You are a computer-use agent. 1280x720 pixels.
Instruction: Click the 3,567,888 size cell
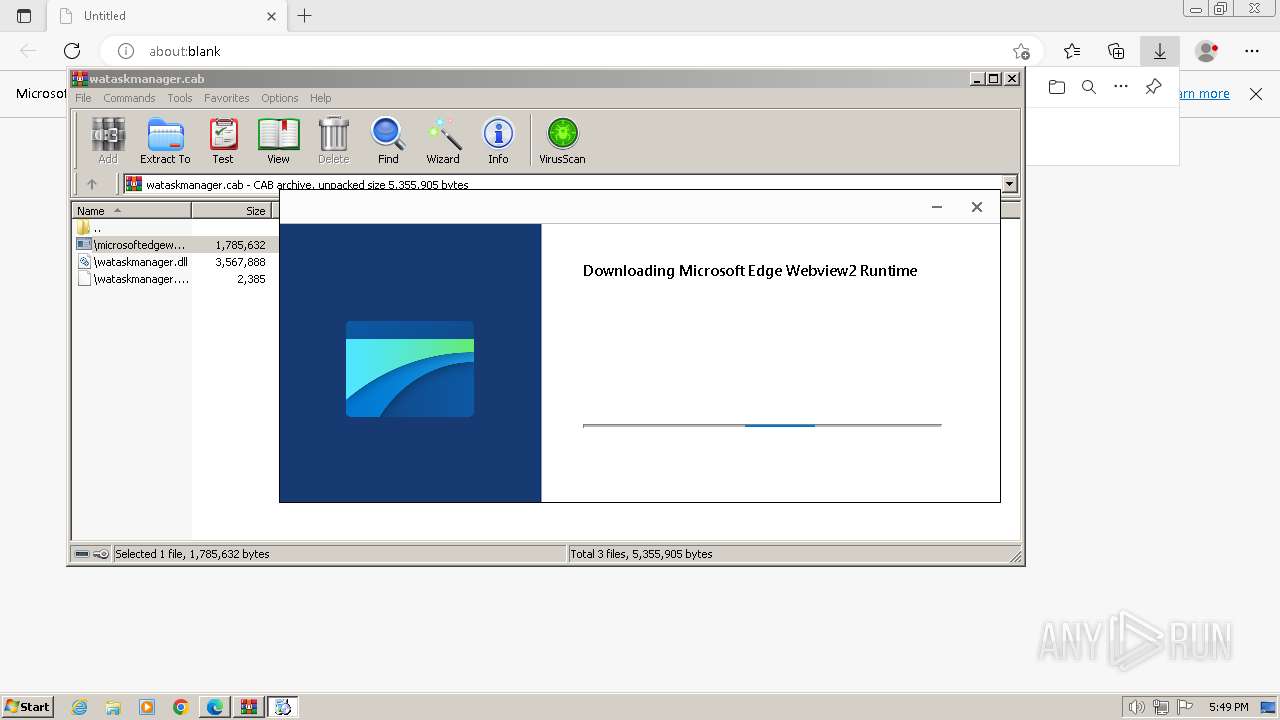click(x=240, y=262)
